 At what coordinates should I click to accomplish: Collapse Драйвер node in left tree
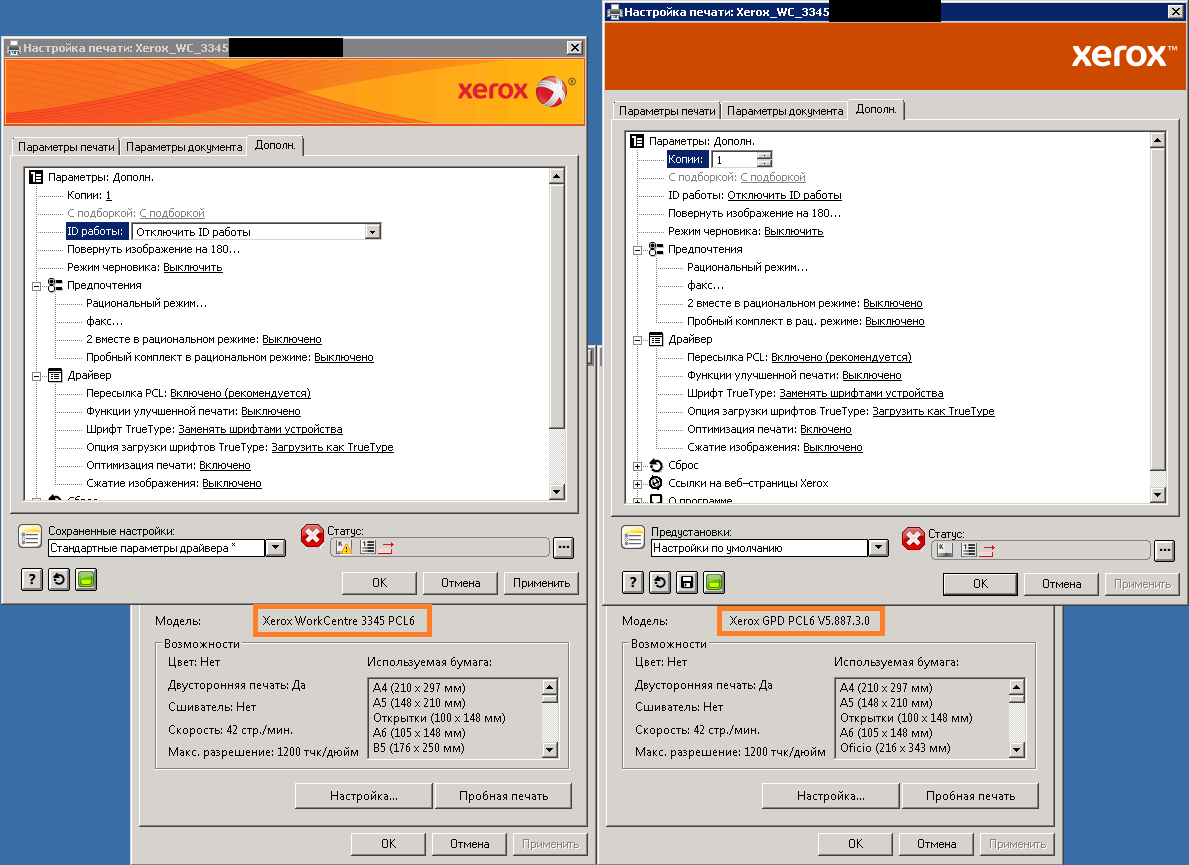tap(36, 376)
